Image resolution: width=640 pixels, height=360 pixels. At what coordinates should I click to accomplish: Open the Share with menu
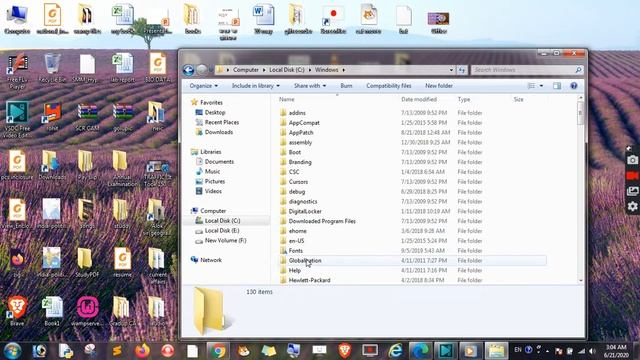310,86
